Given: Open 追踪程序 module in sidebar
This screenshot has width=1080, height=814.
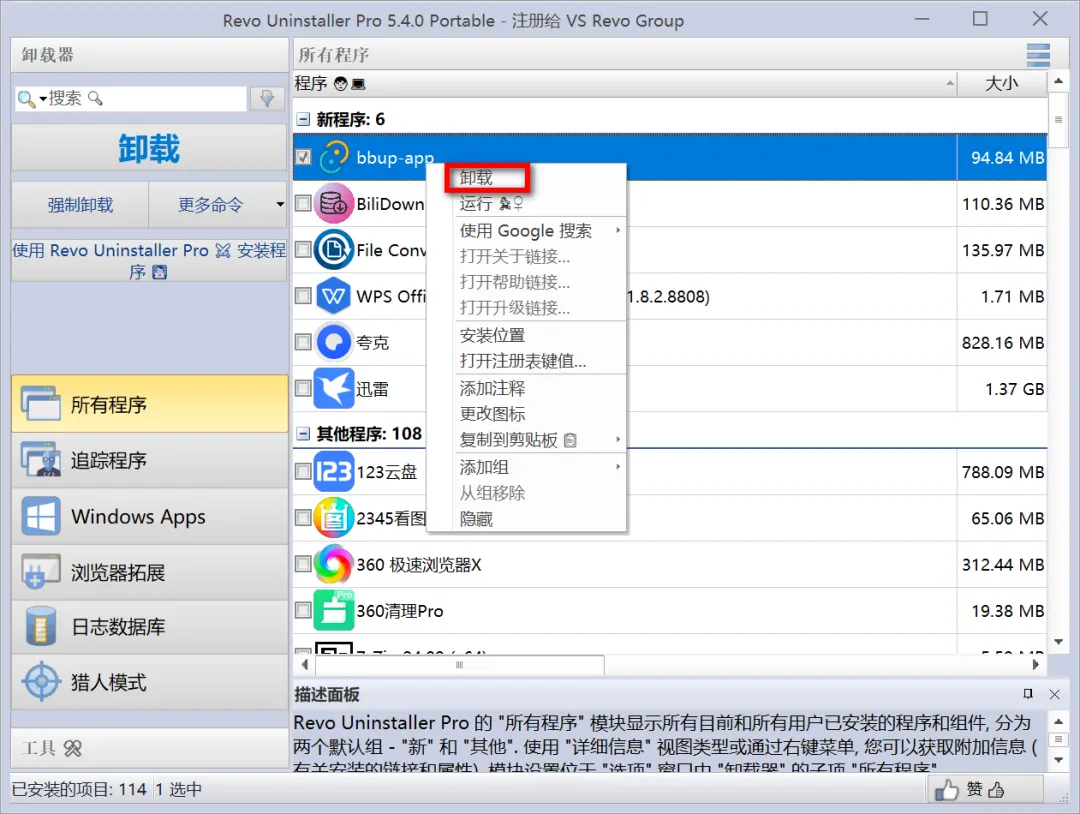Looking at the screenshot, I should pos(149,460).
